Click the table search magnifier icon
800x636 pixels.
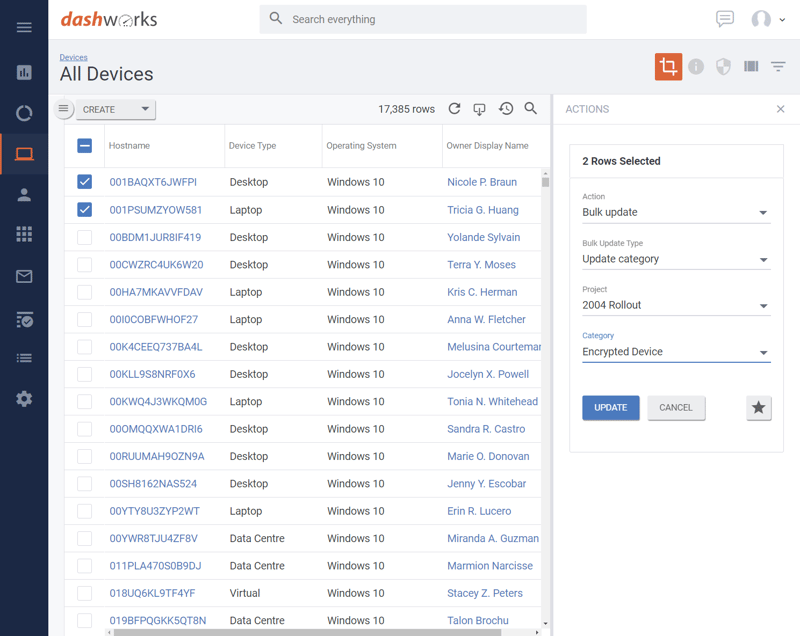point(531,109)
